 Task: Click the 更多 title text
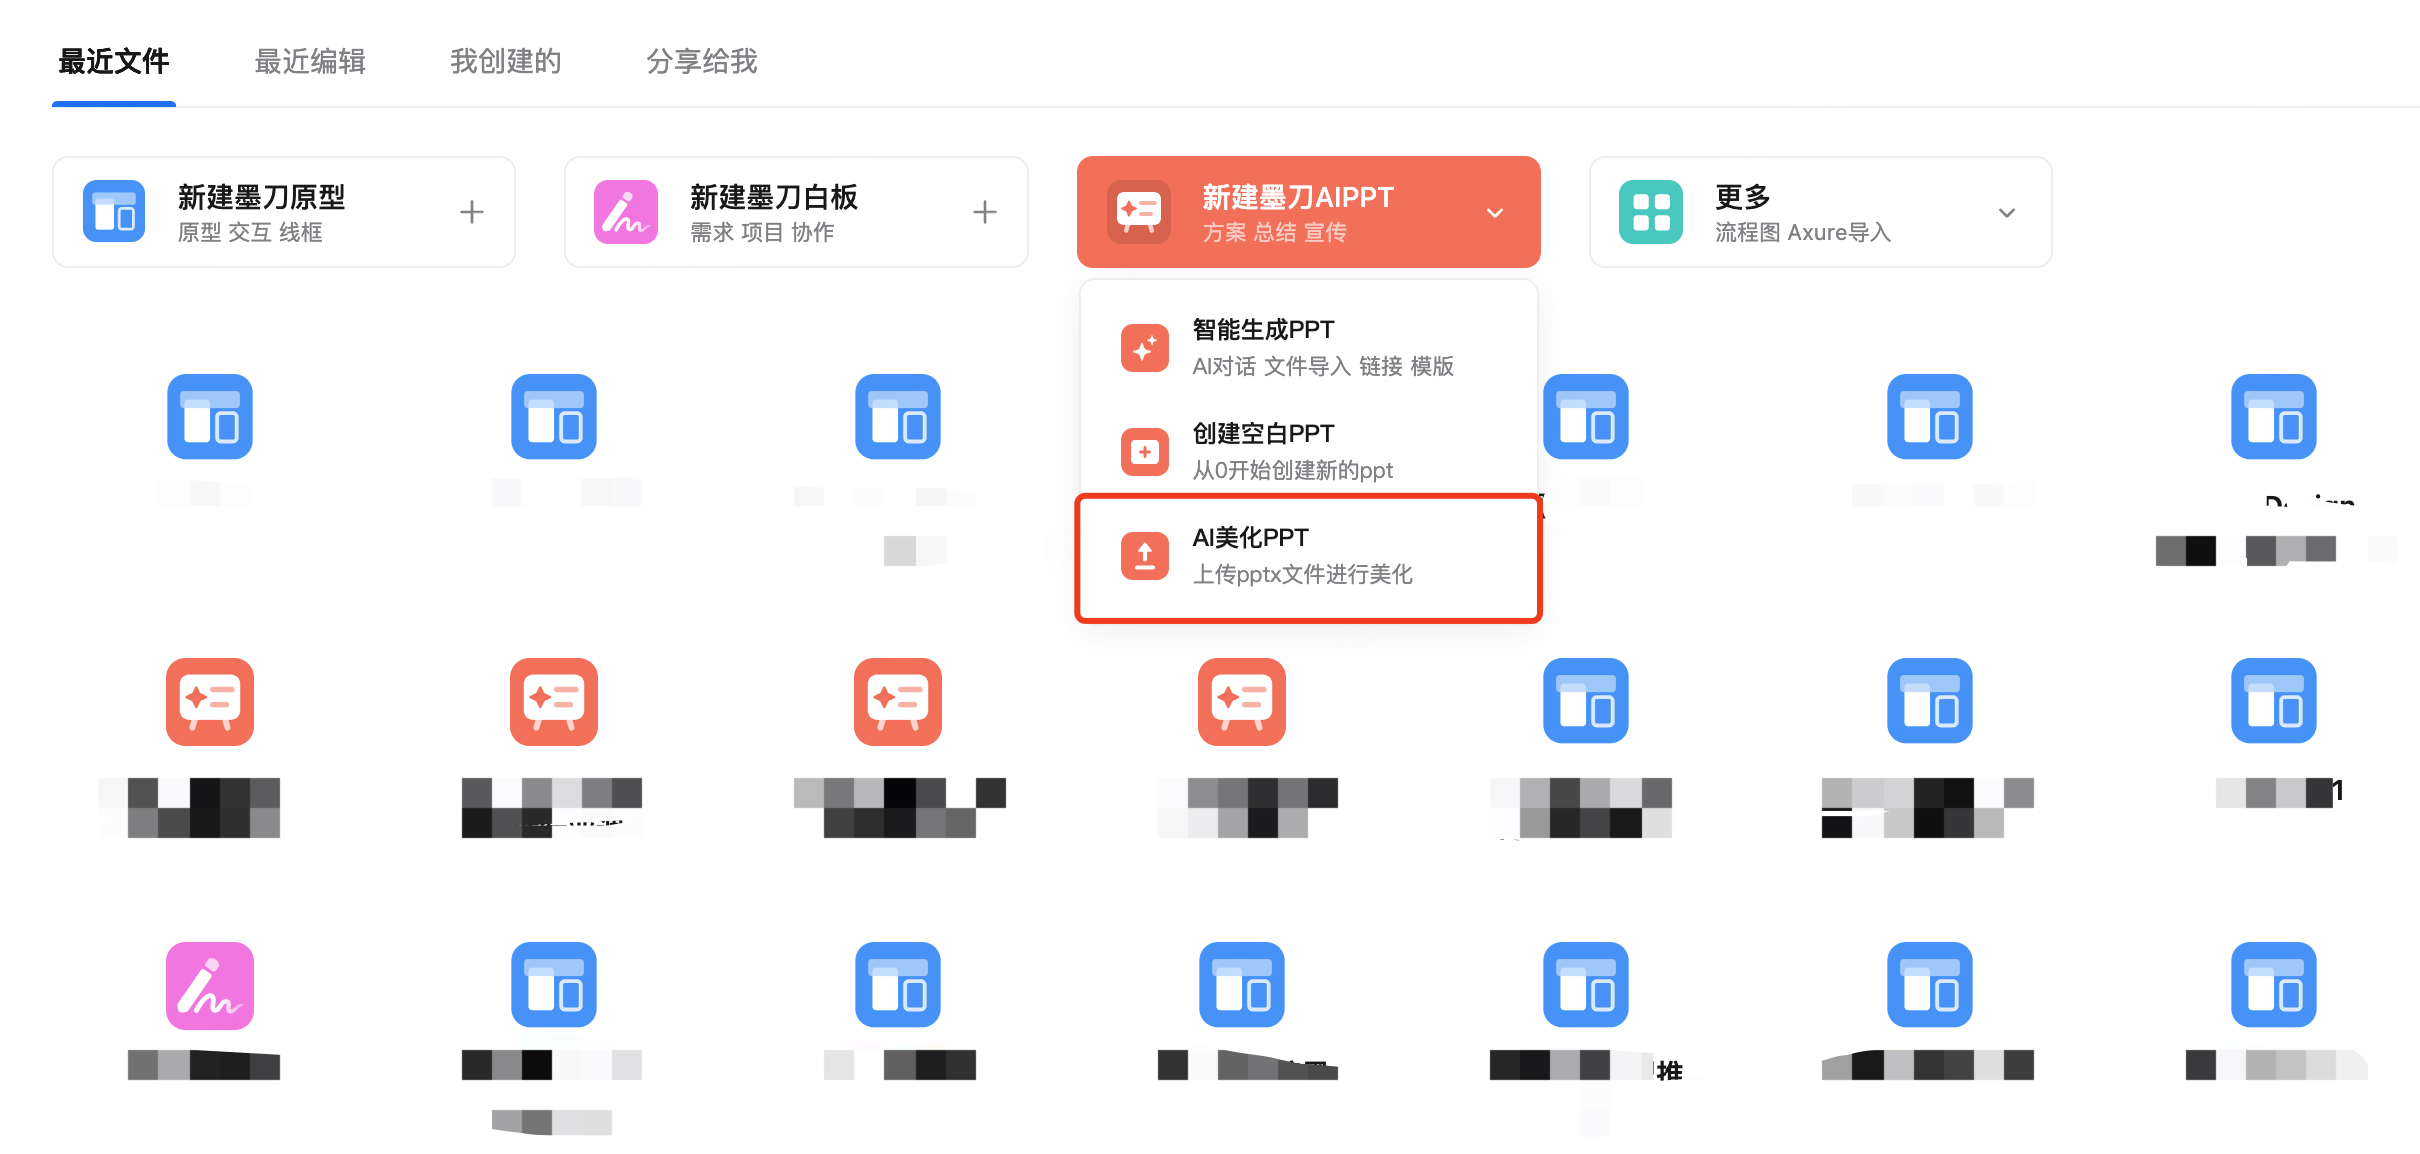pyautogui.click(x=1743, y=197)
